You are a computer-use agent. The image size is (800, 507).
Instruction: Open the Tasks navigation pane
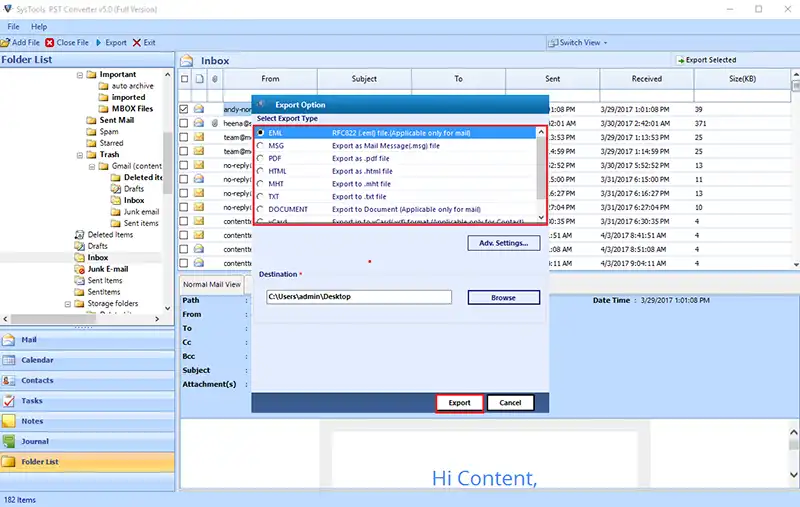pos(87,401)
